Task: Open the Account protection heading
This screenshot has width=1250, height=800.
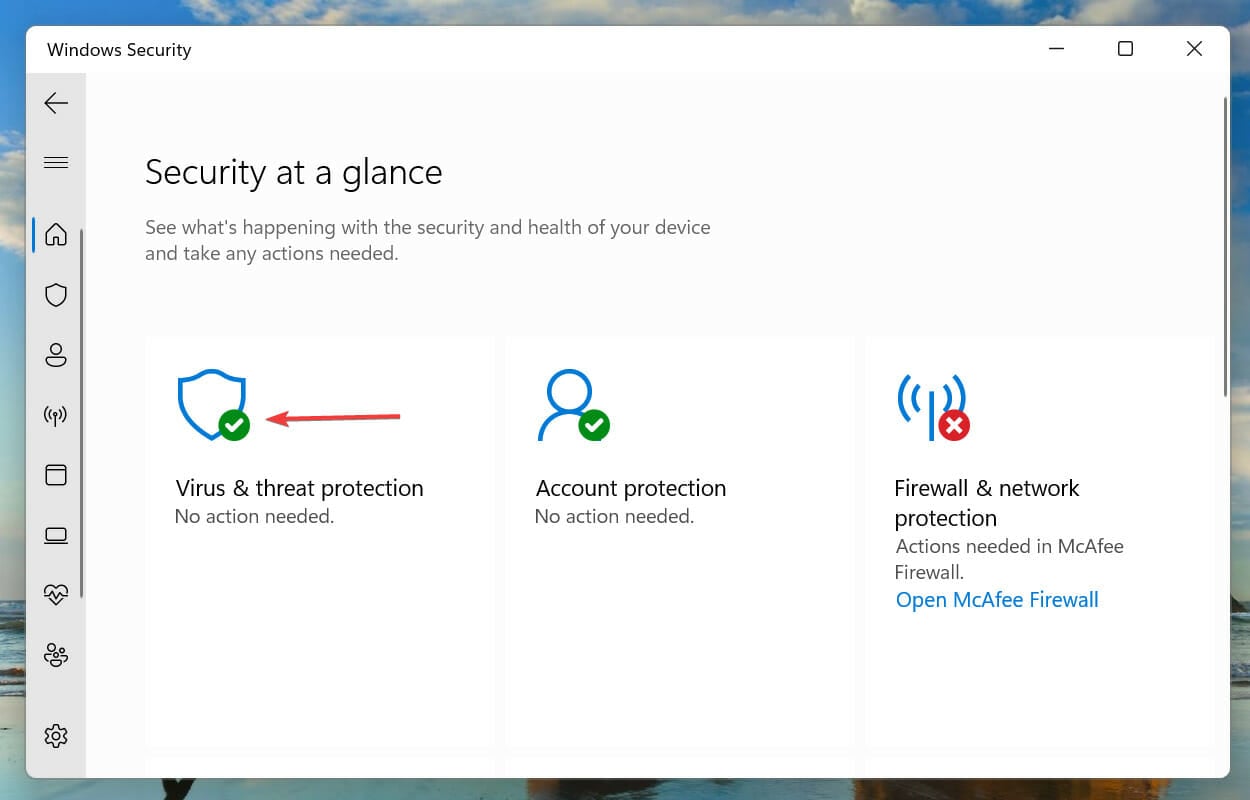Action: tap(631, 488)
